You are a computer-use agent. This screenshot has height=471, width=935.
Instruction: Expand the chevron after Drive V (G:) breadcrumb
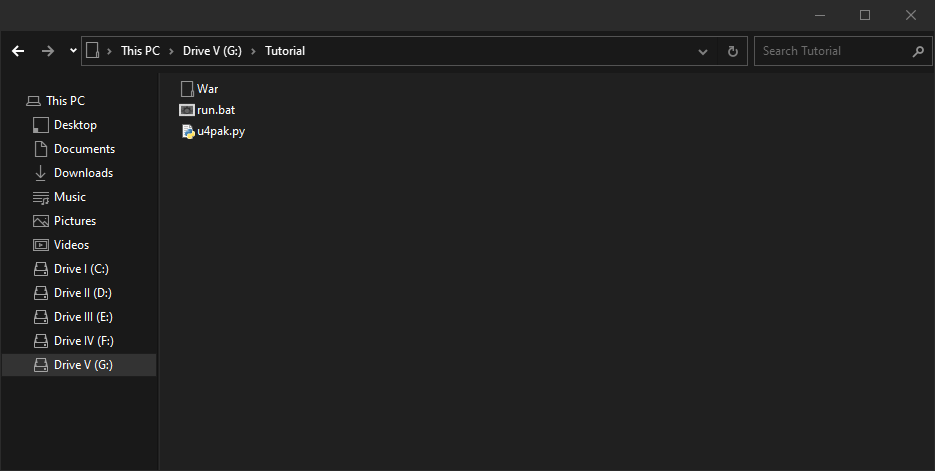[254, 51]
